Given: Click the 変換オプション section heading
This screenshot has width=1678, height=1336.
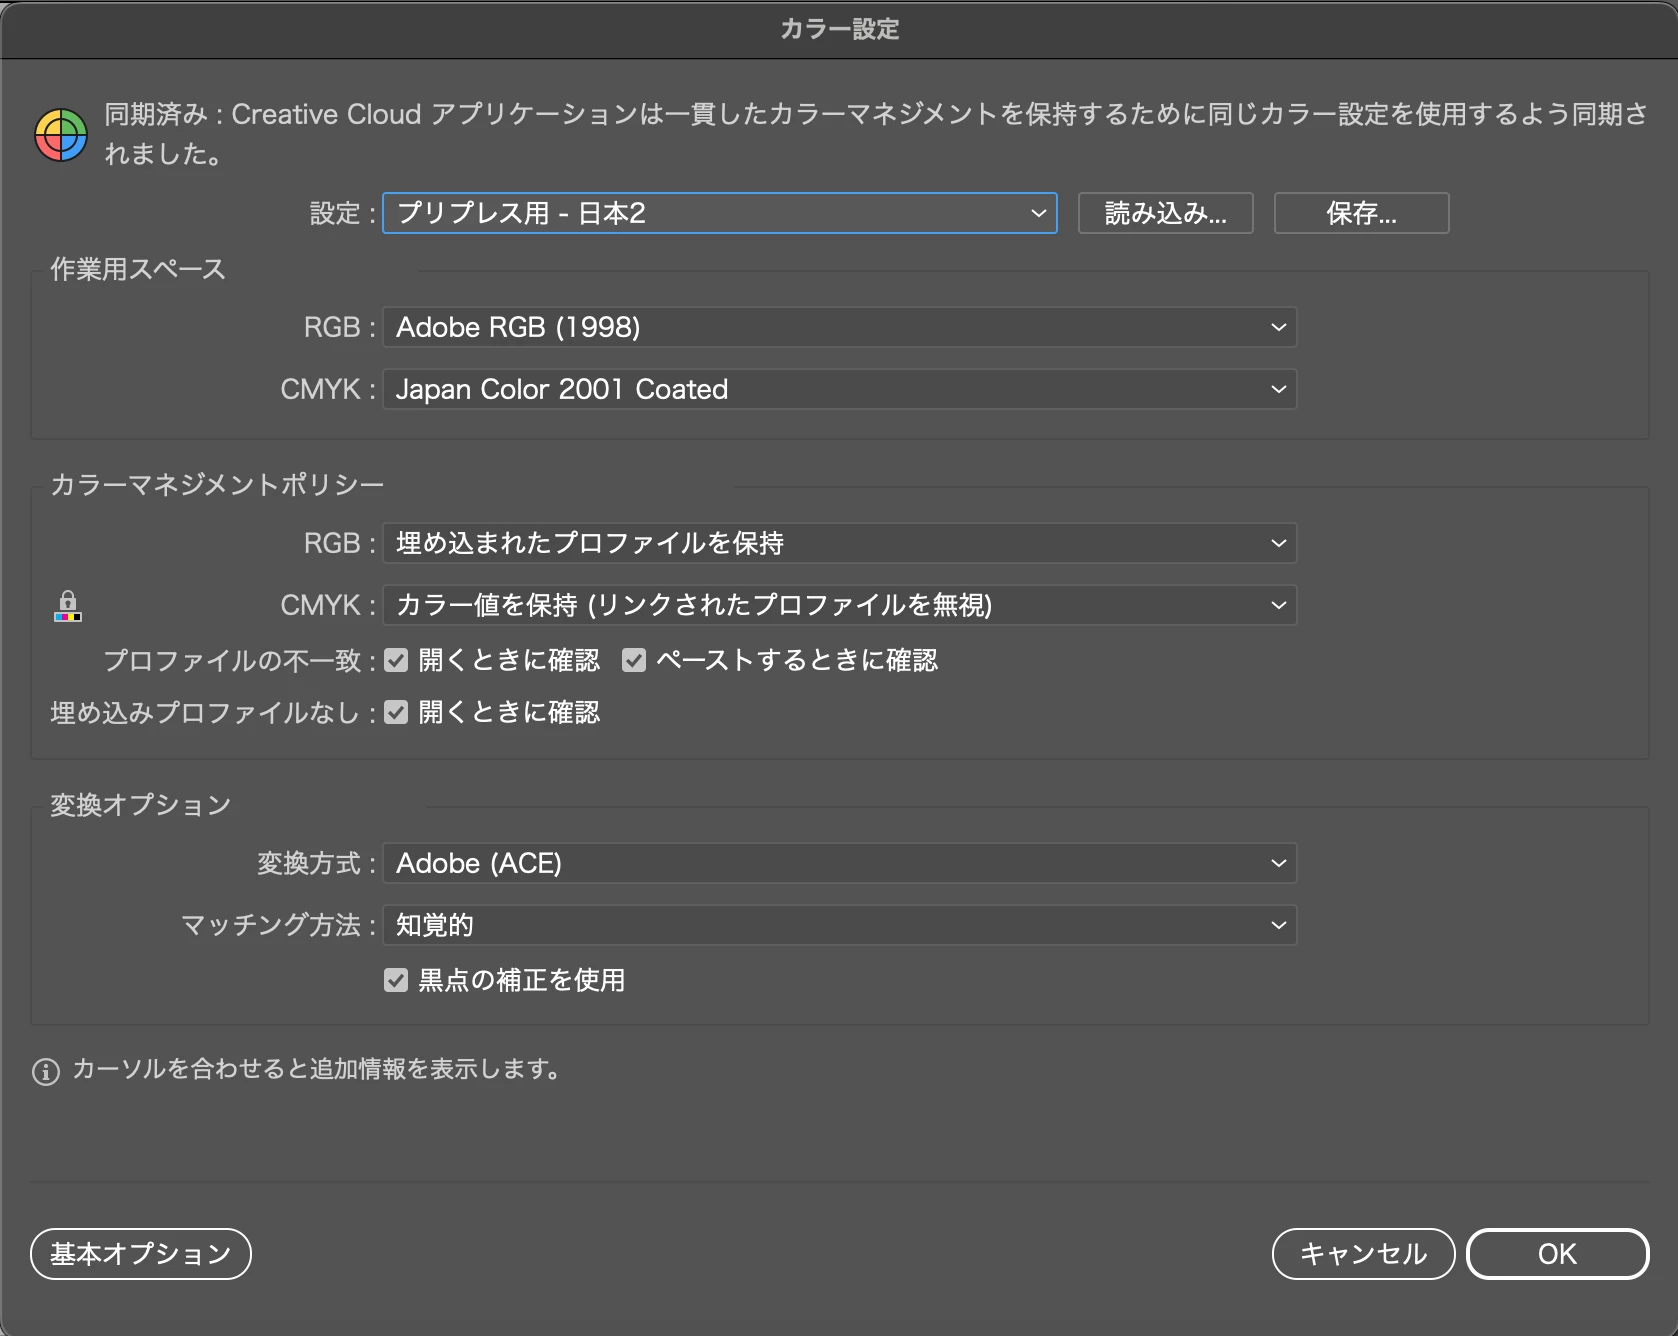Looking at the screenshot, I should [x=141, y=805].
